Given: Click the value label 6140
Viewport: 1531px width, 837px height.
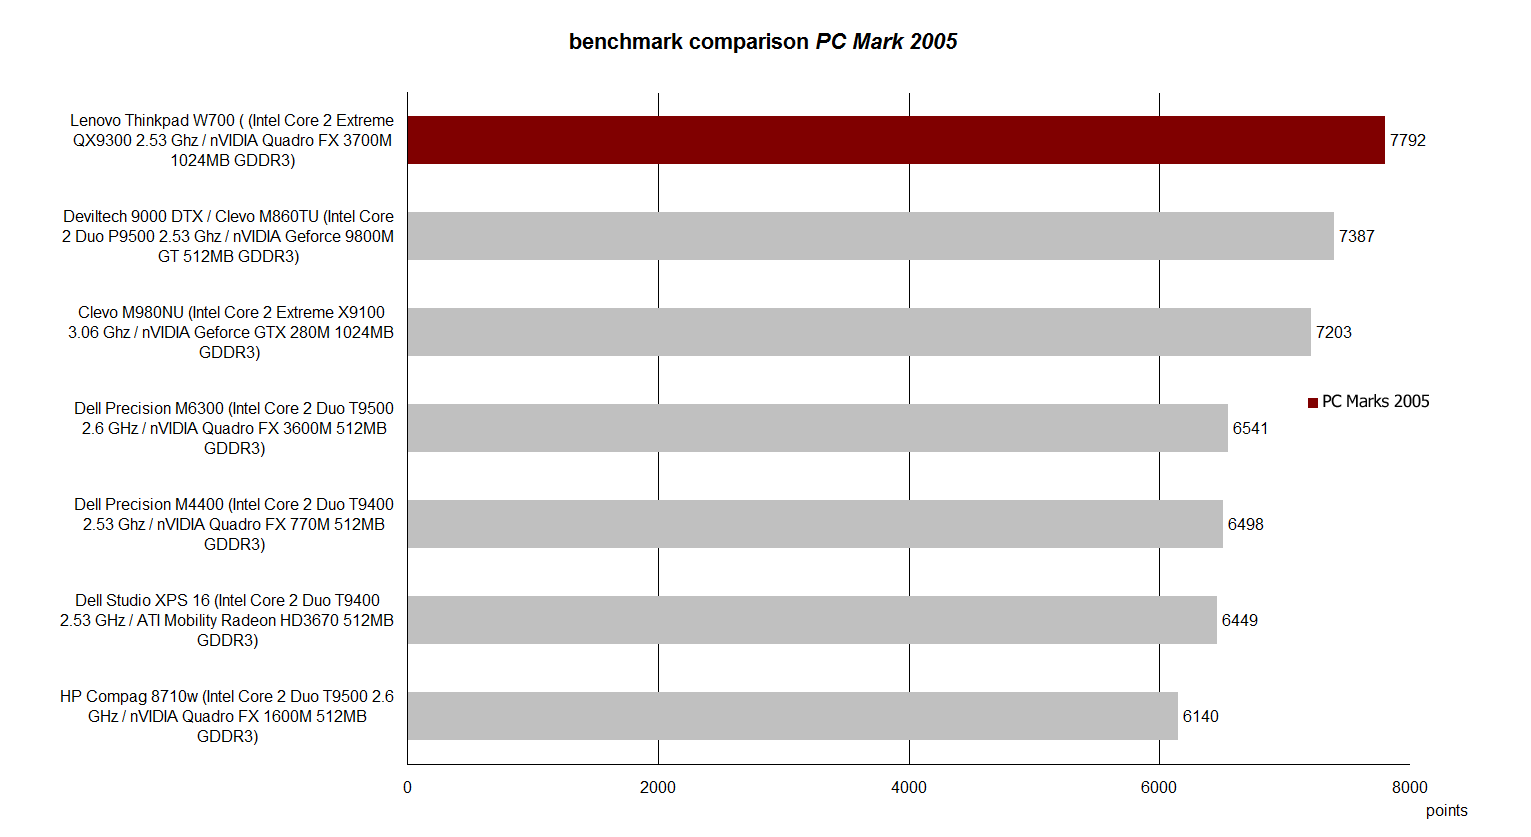Looking at the screenshot, I should 1201,716.
